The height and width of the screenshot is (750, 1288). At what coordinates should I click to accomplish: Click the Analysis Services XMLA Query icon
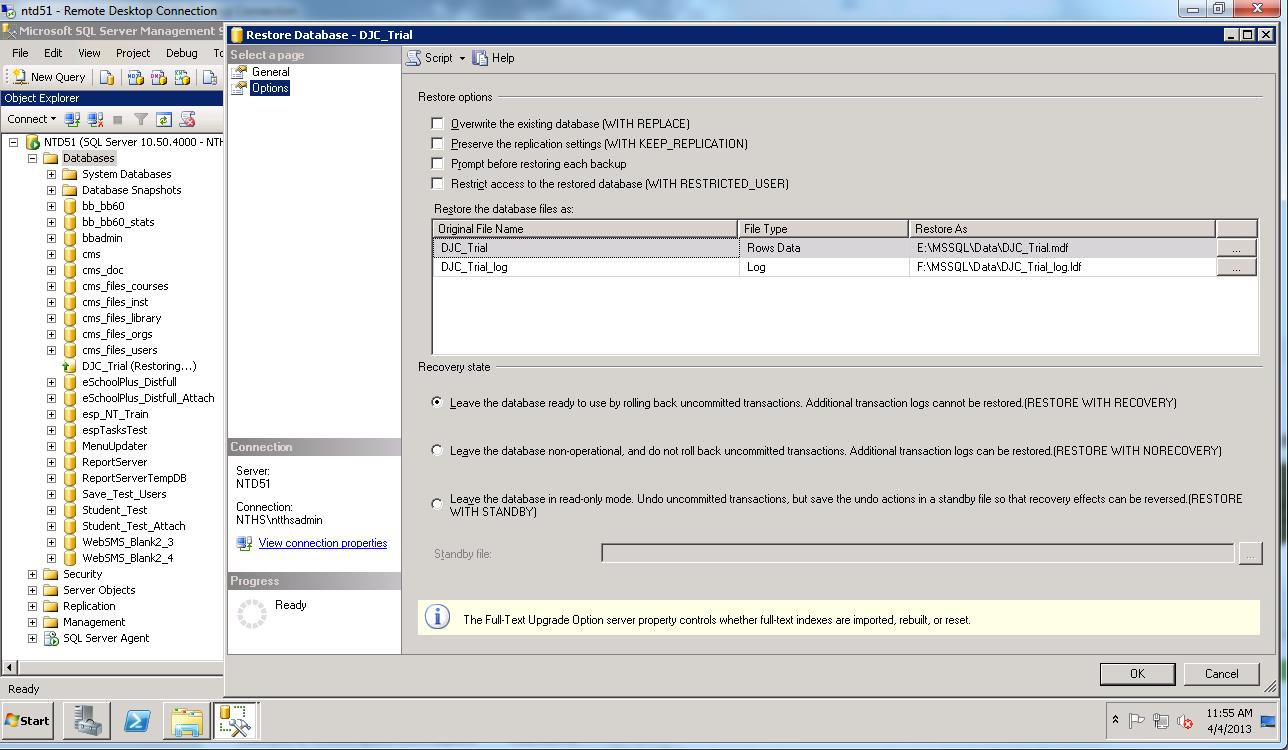coord(181,77)
